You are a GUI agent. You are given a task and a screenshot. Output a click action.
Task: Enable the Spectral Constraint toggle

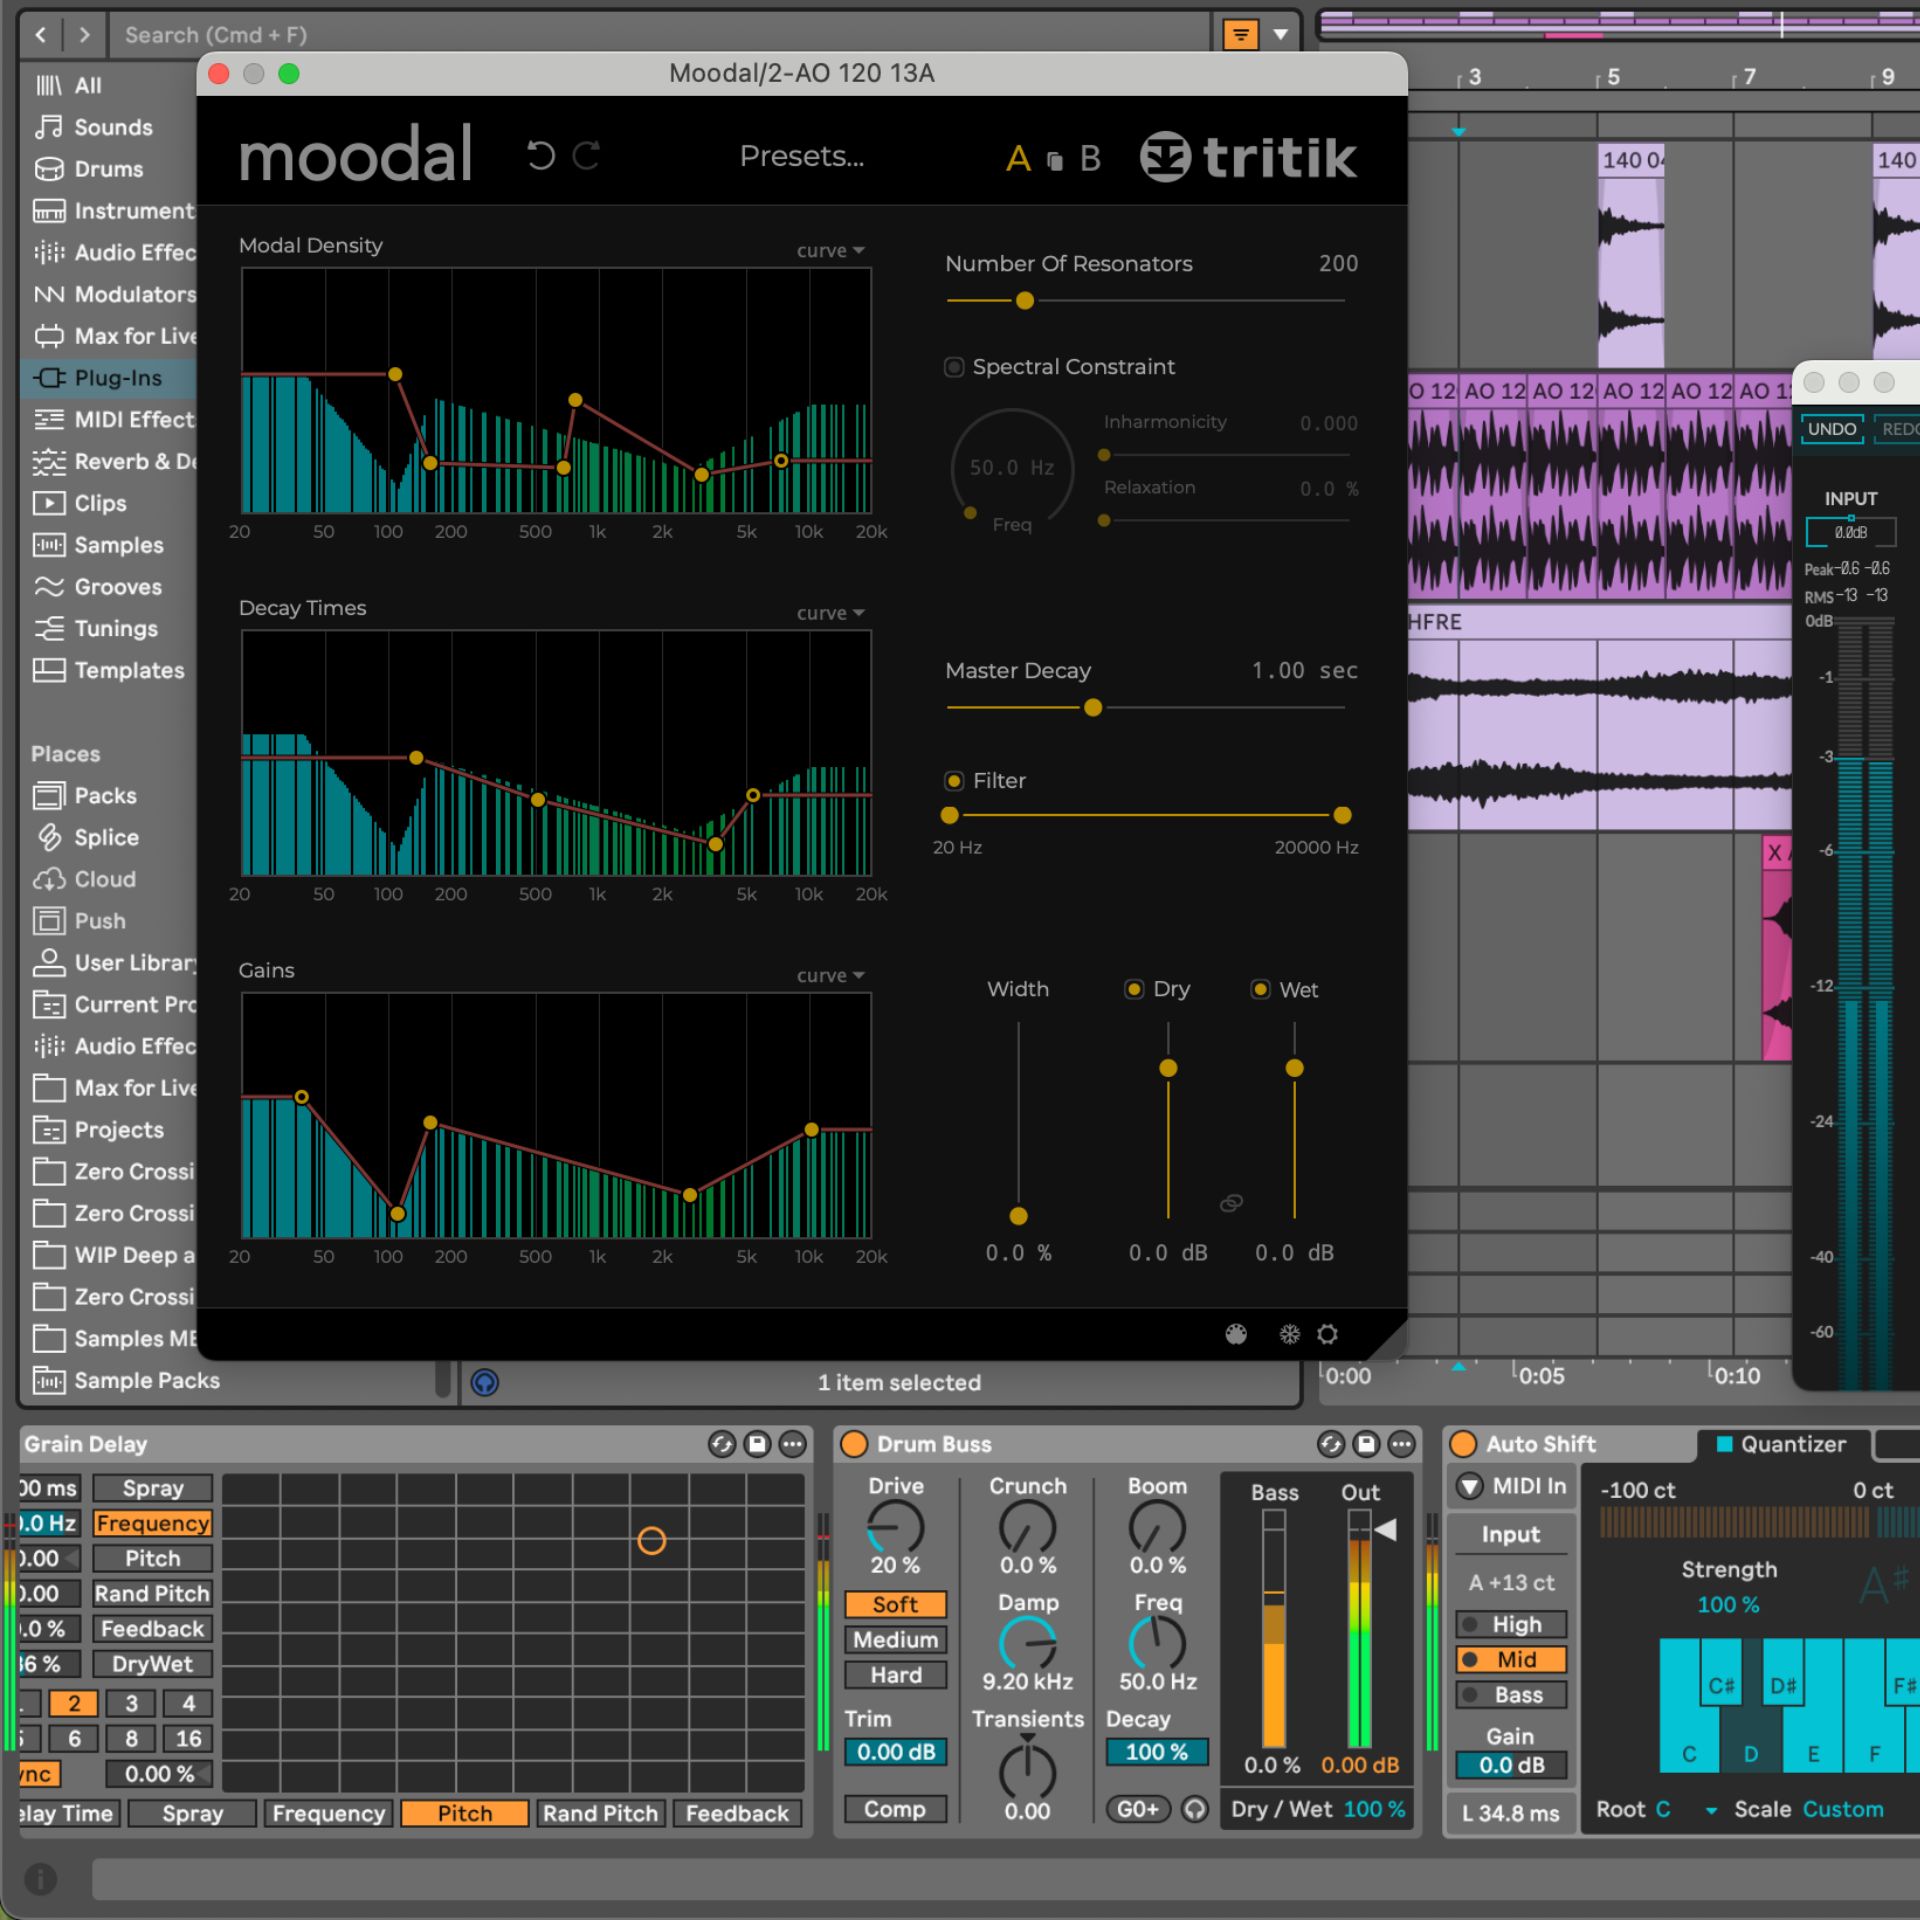coord(954,367)
